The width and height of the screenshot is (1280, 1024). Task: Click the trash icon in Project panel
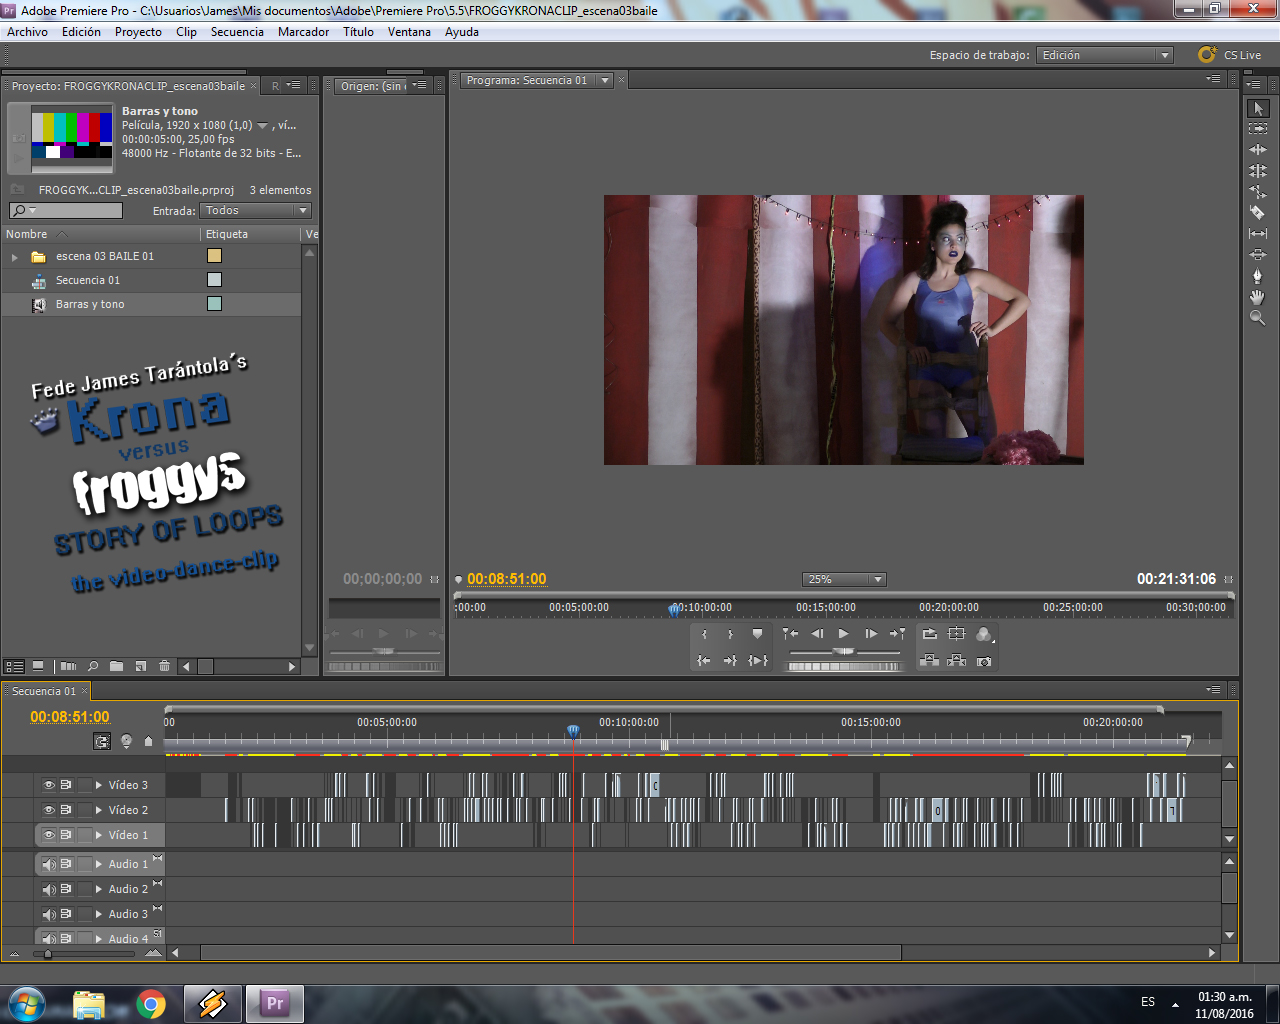coord(164,666)
